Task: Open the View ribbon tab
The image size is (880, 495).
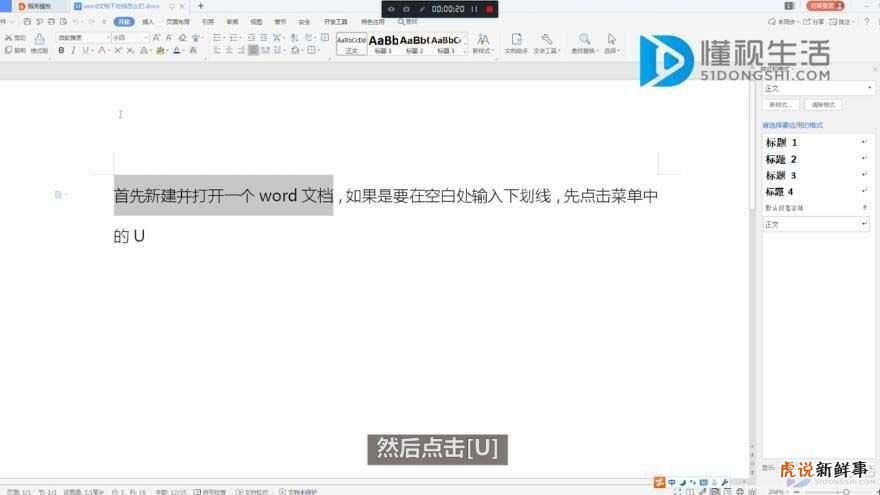Action: point(256,22)
